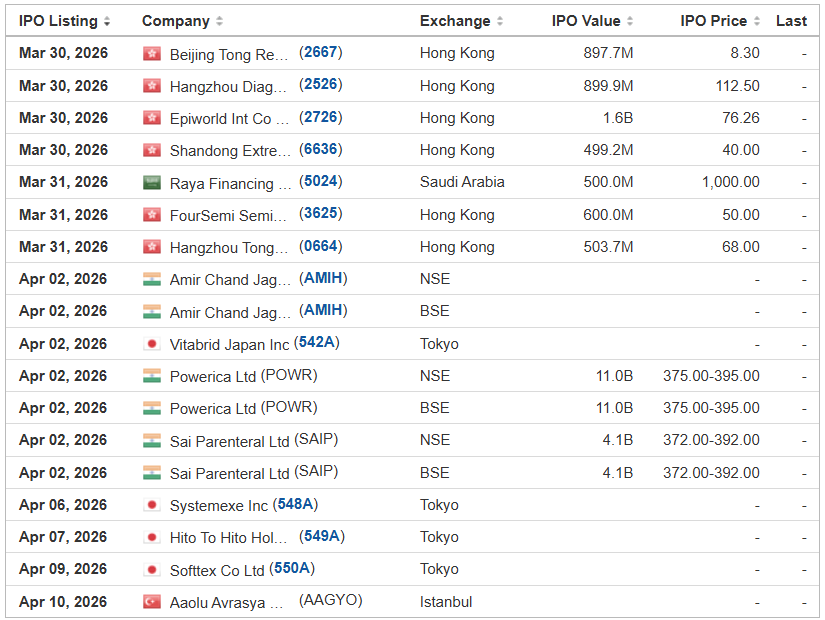Open AMIH ticker link in NSE row
The width and height of the screenshot is (825, 620).
pyautogui.click(x=323, y=278)
